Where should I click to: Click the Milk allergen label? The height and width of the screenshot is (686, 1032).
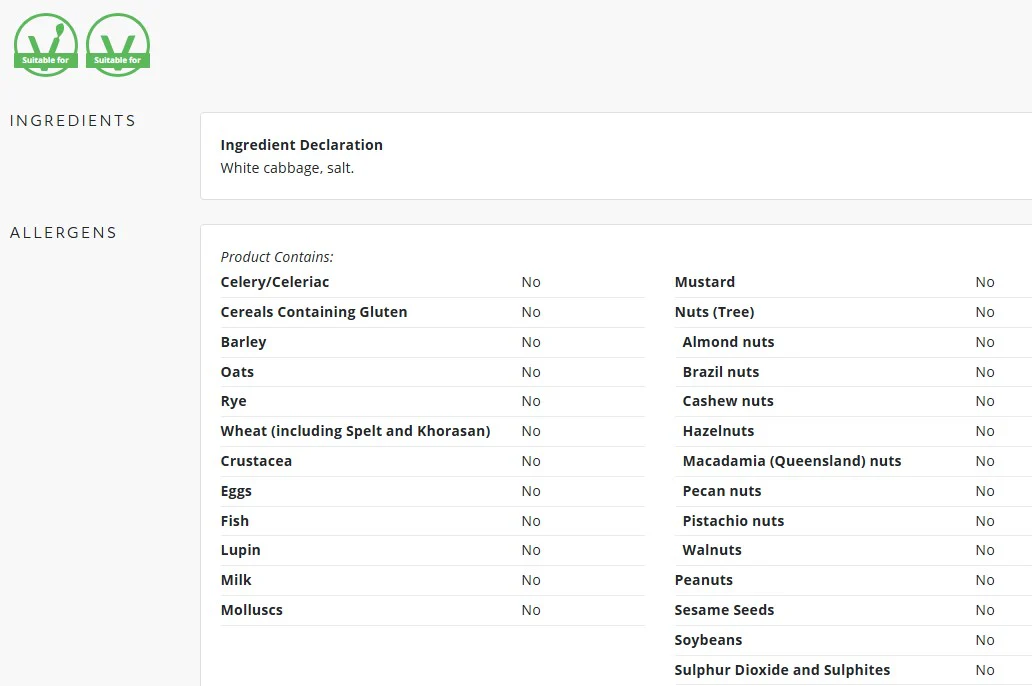point(236,580)
